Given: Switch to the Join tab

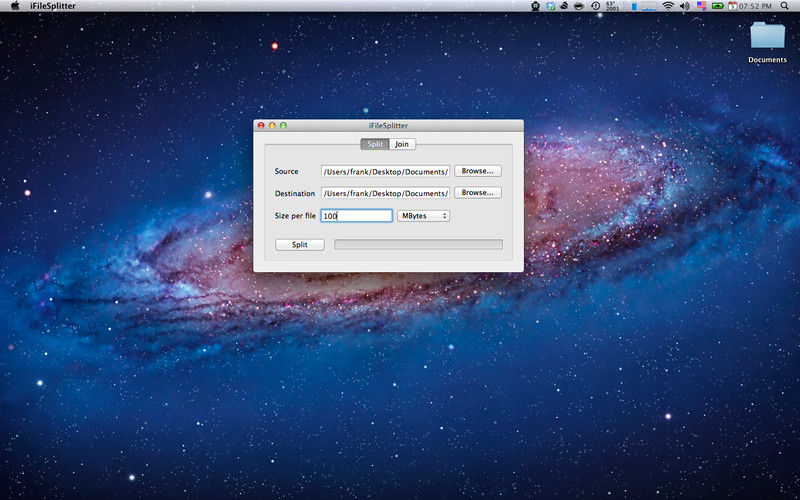Looking at the screenshot, I should (x=402, y=144).
